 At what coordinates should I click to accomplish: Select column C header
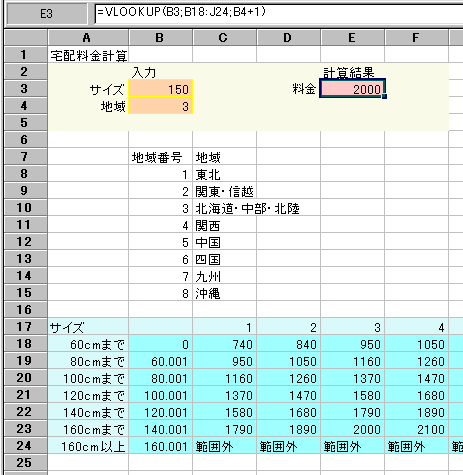click(224, 38)
